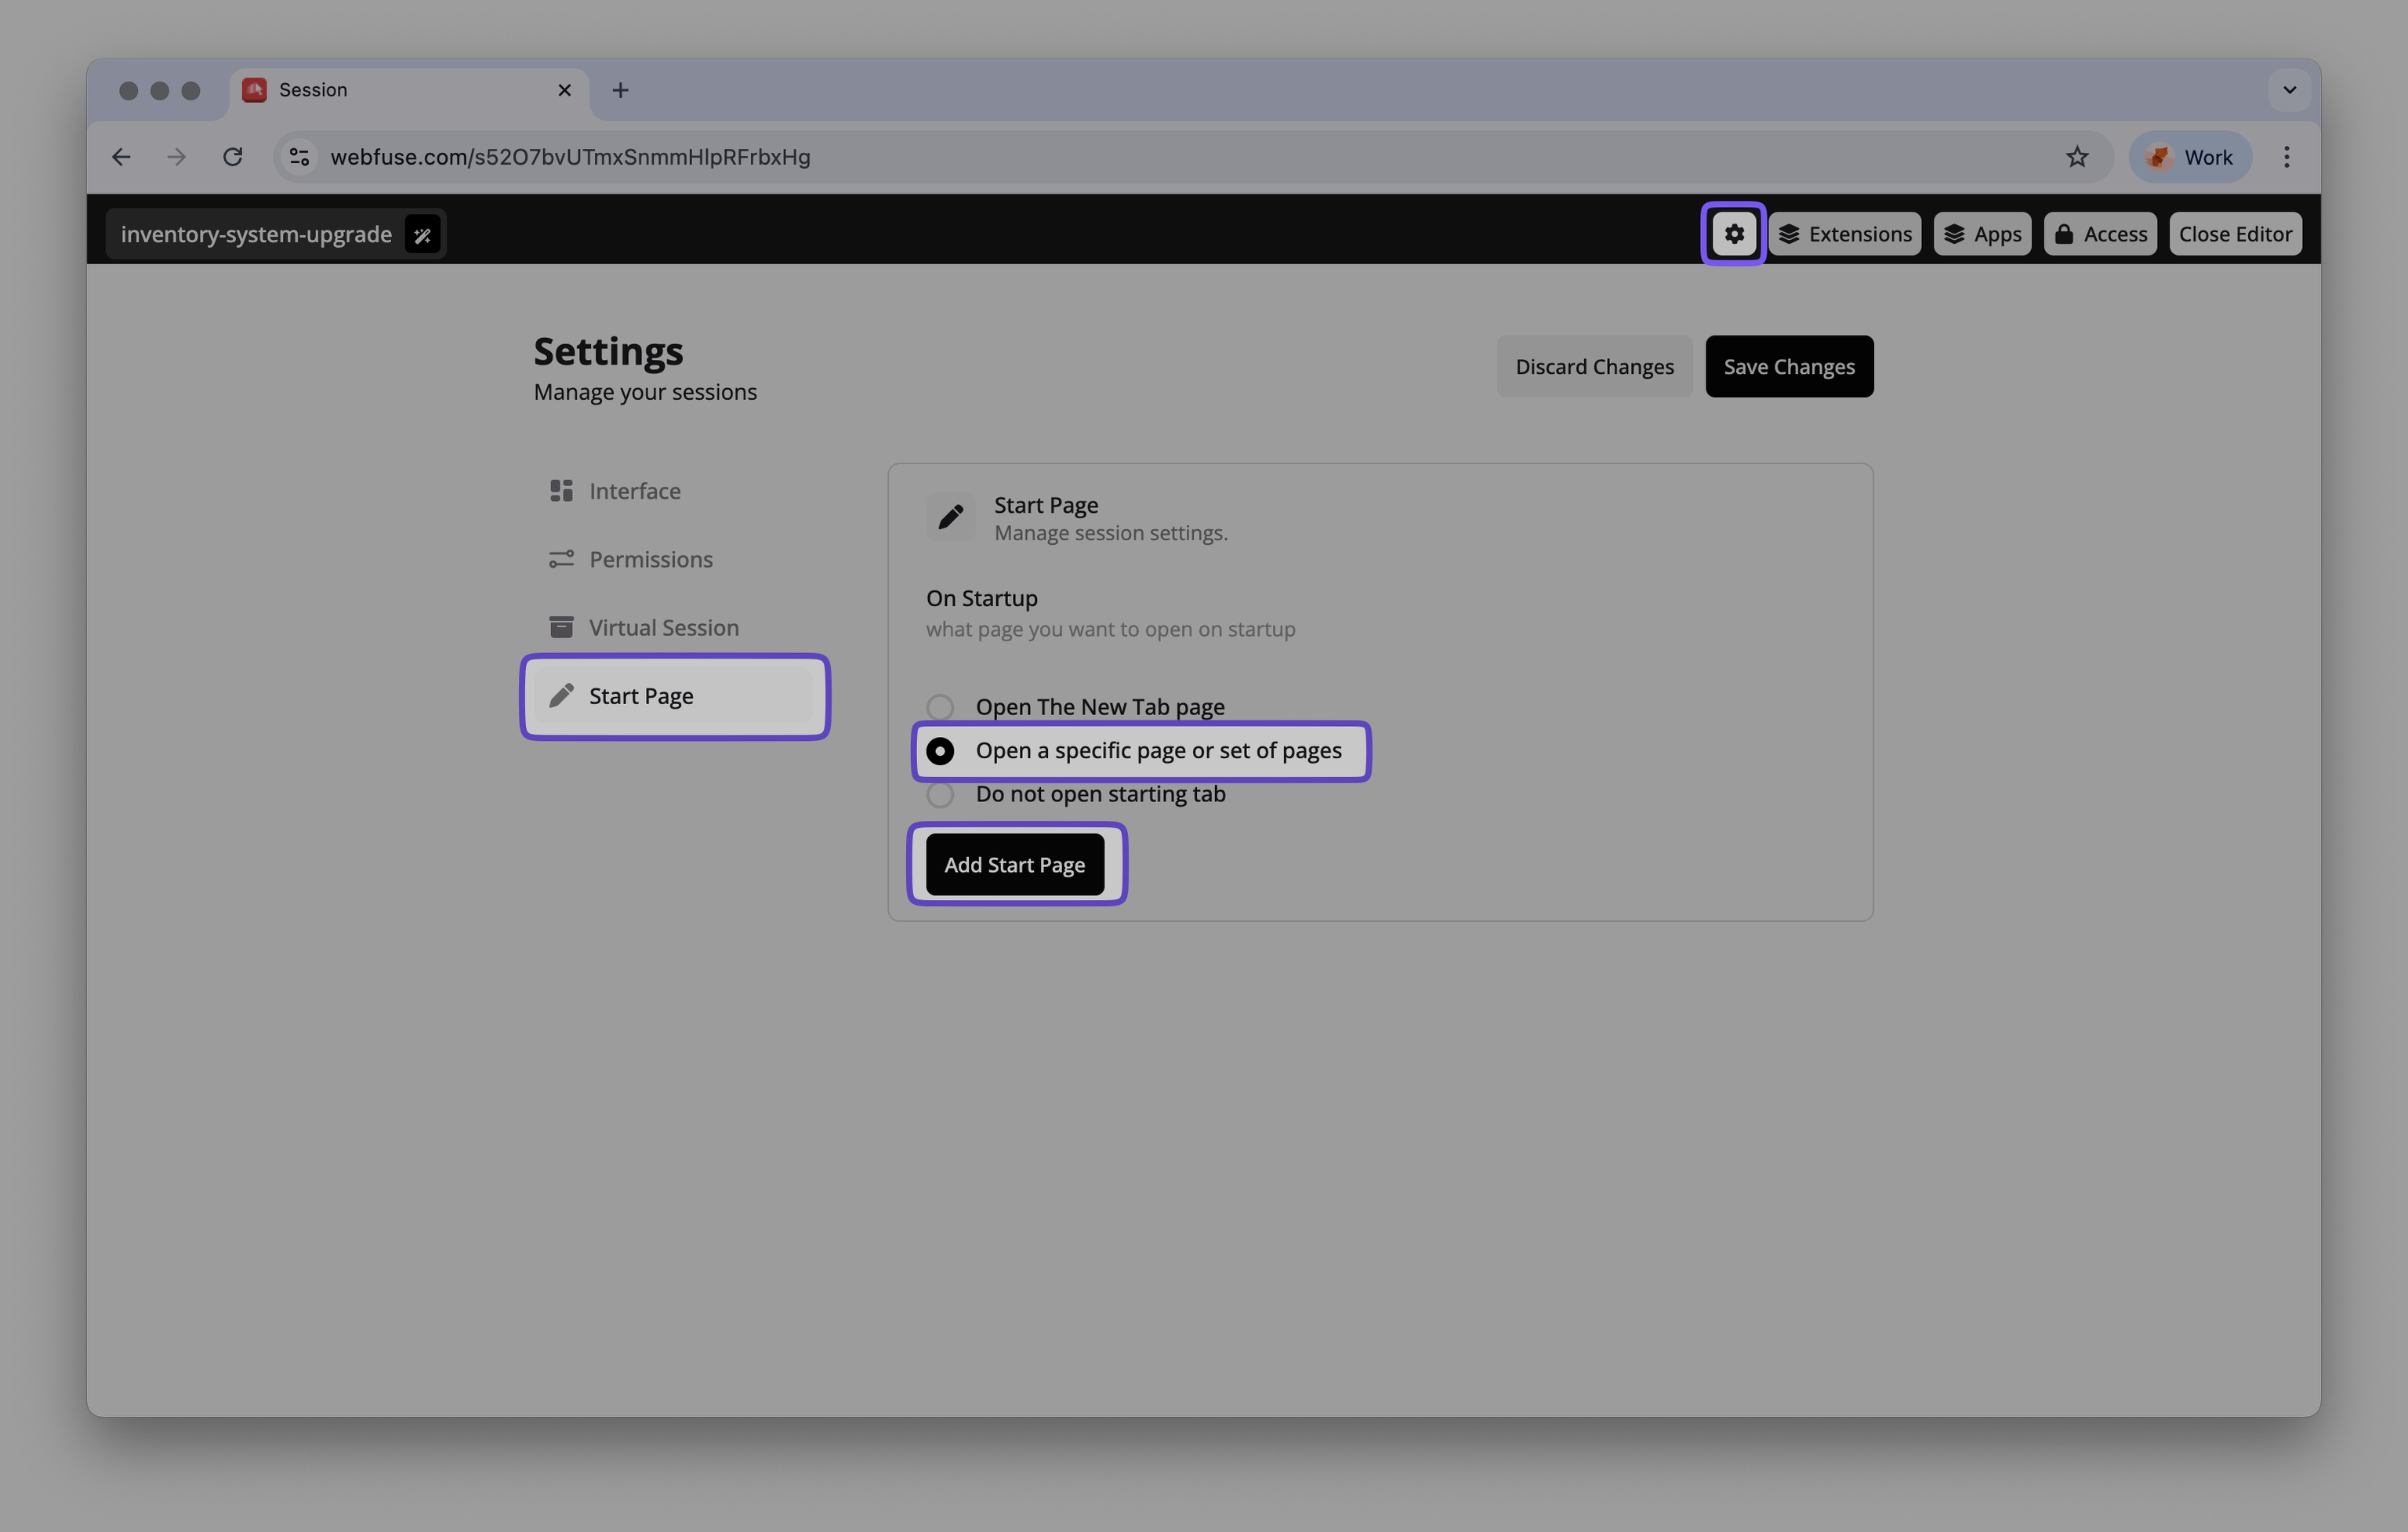
Task: Click the Extensions layers icon
Action: (x=1790, y=233)
